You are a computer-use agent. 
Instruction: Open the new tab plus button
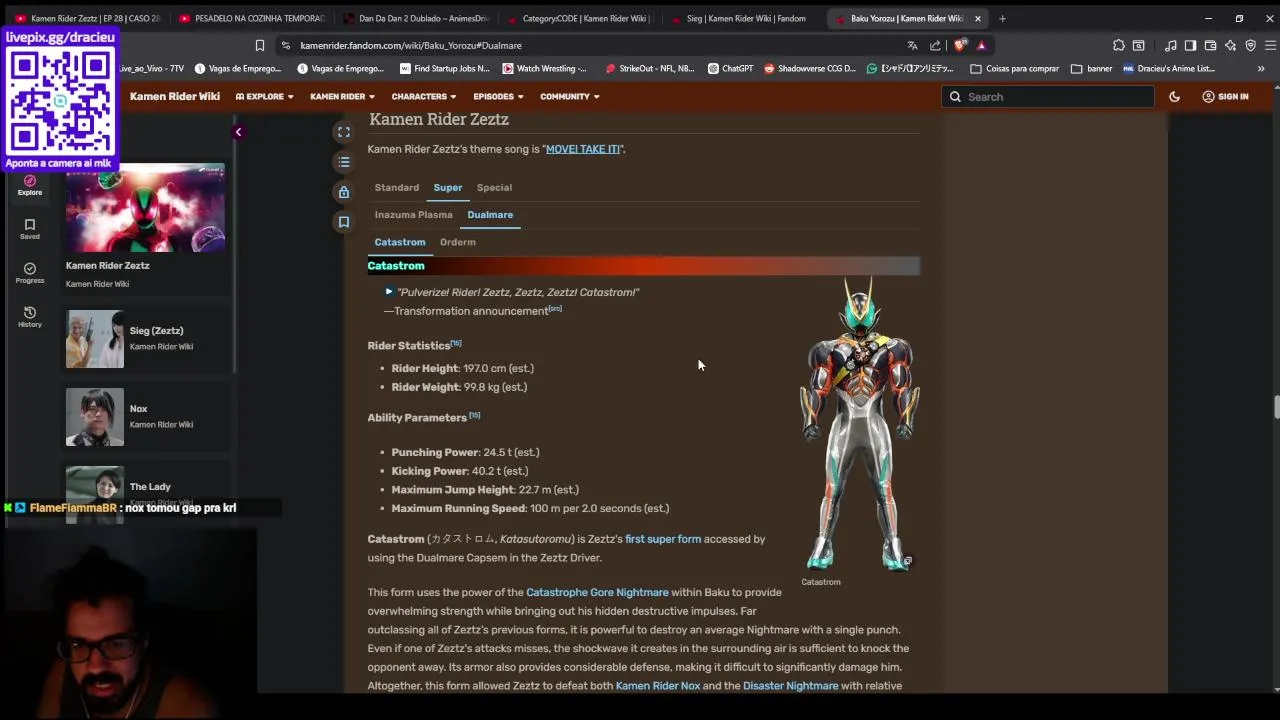click(x=1002, y=18)
